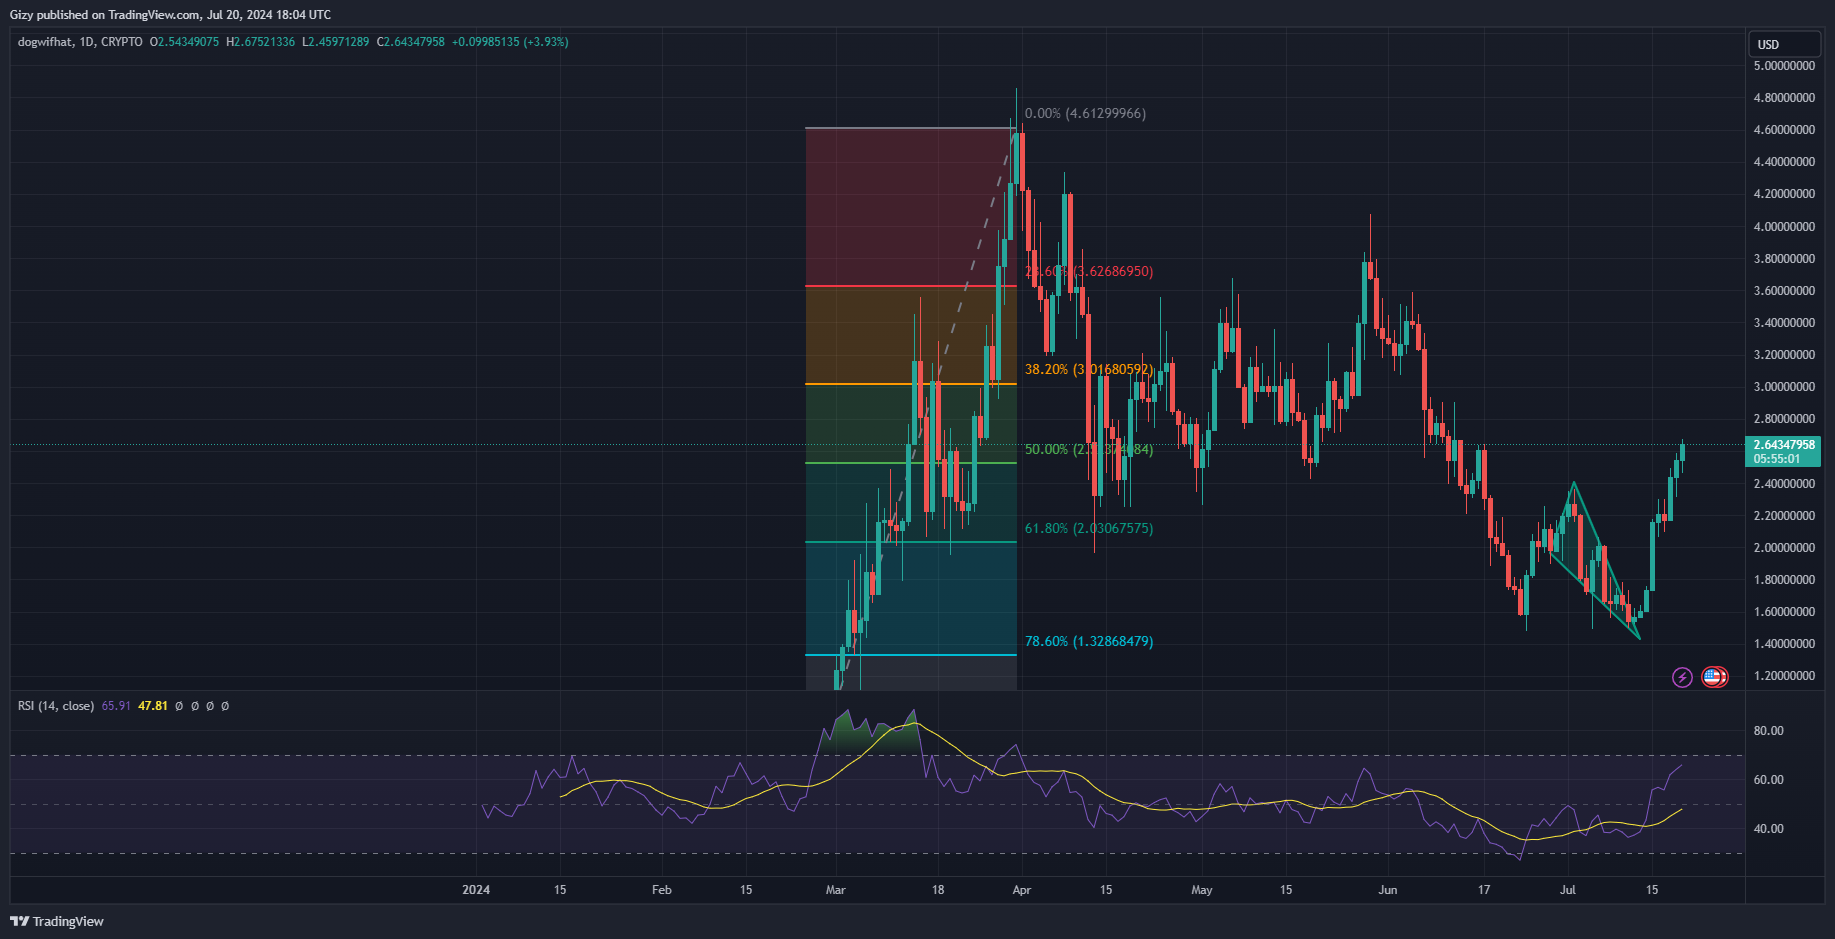Screen dimensions: 1835x939
Task: Click the 3.60000000 price axis label
Action: pyautogui.click(x=1784, y=291)
